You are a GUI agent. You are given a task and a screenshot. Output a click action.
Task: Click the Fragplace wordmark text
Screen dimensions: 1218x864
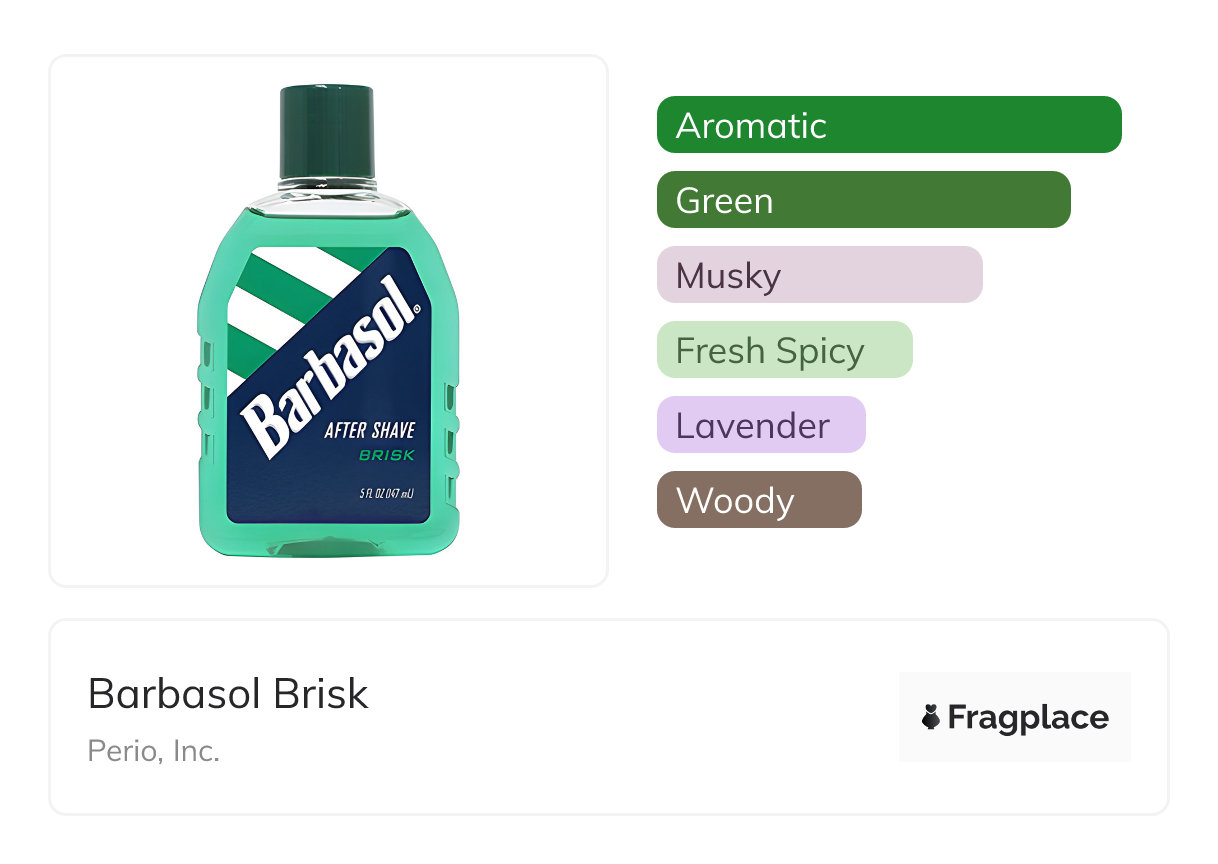(x=1027, y=717)
